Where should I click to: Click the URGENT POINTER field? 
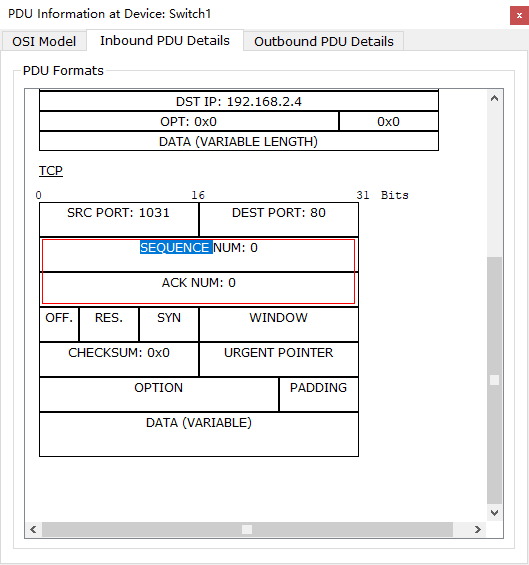click(279, 359)
